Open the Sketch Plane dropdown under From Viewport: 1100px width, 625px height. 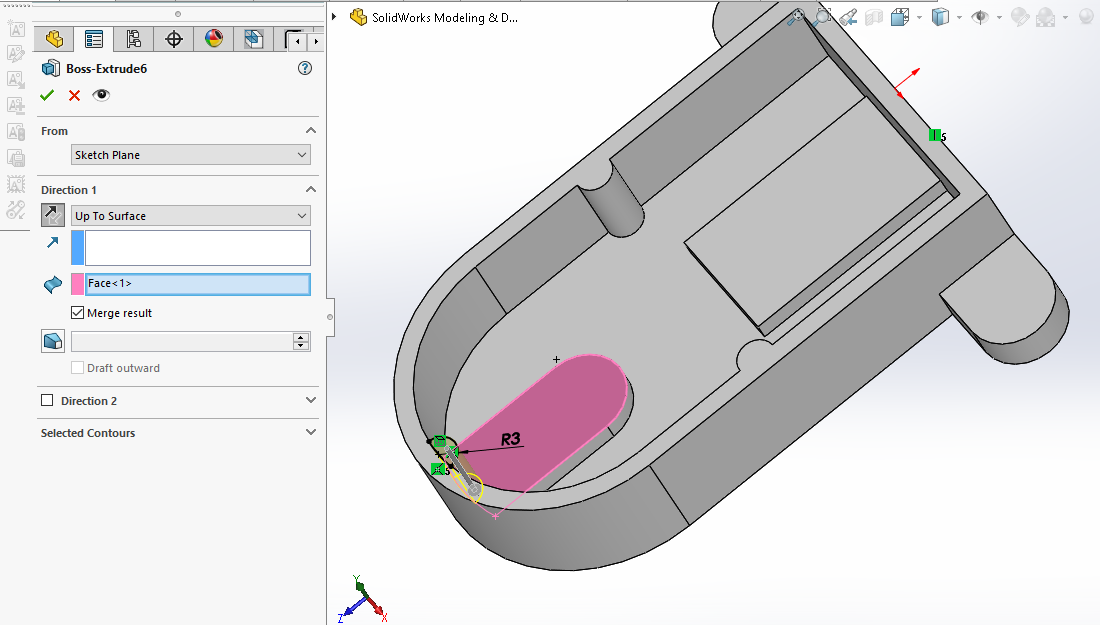(191, 155)
